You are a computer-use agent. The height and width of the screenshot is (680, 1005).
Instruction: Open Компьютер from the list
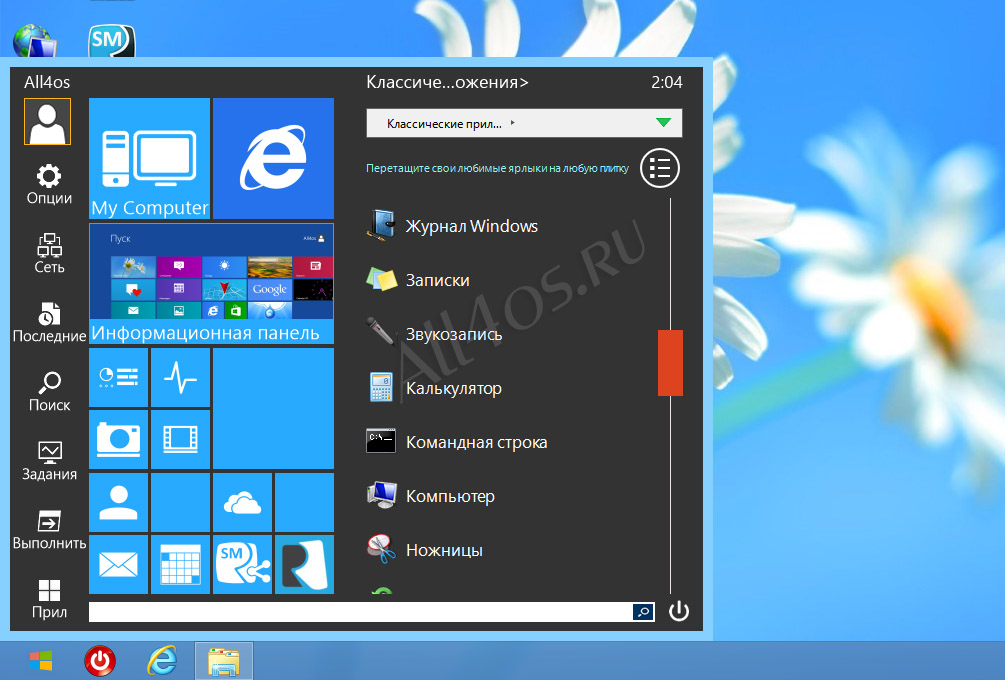coord(430,495)
